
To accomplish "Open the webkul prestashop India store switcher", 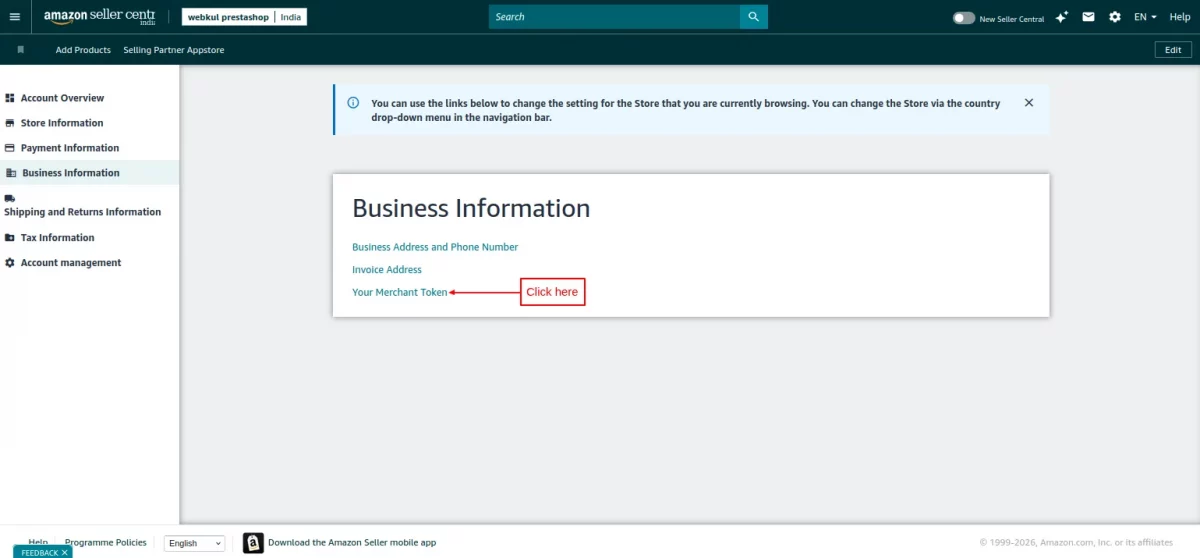I will 244,17.
